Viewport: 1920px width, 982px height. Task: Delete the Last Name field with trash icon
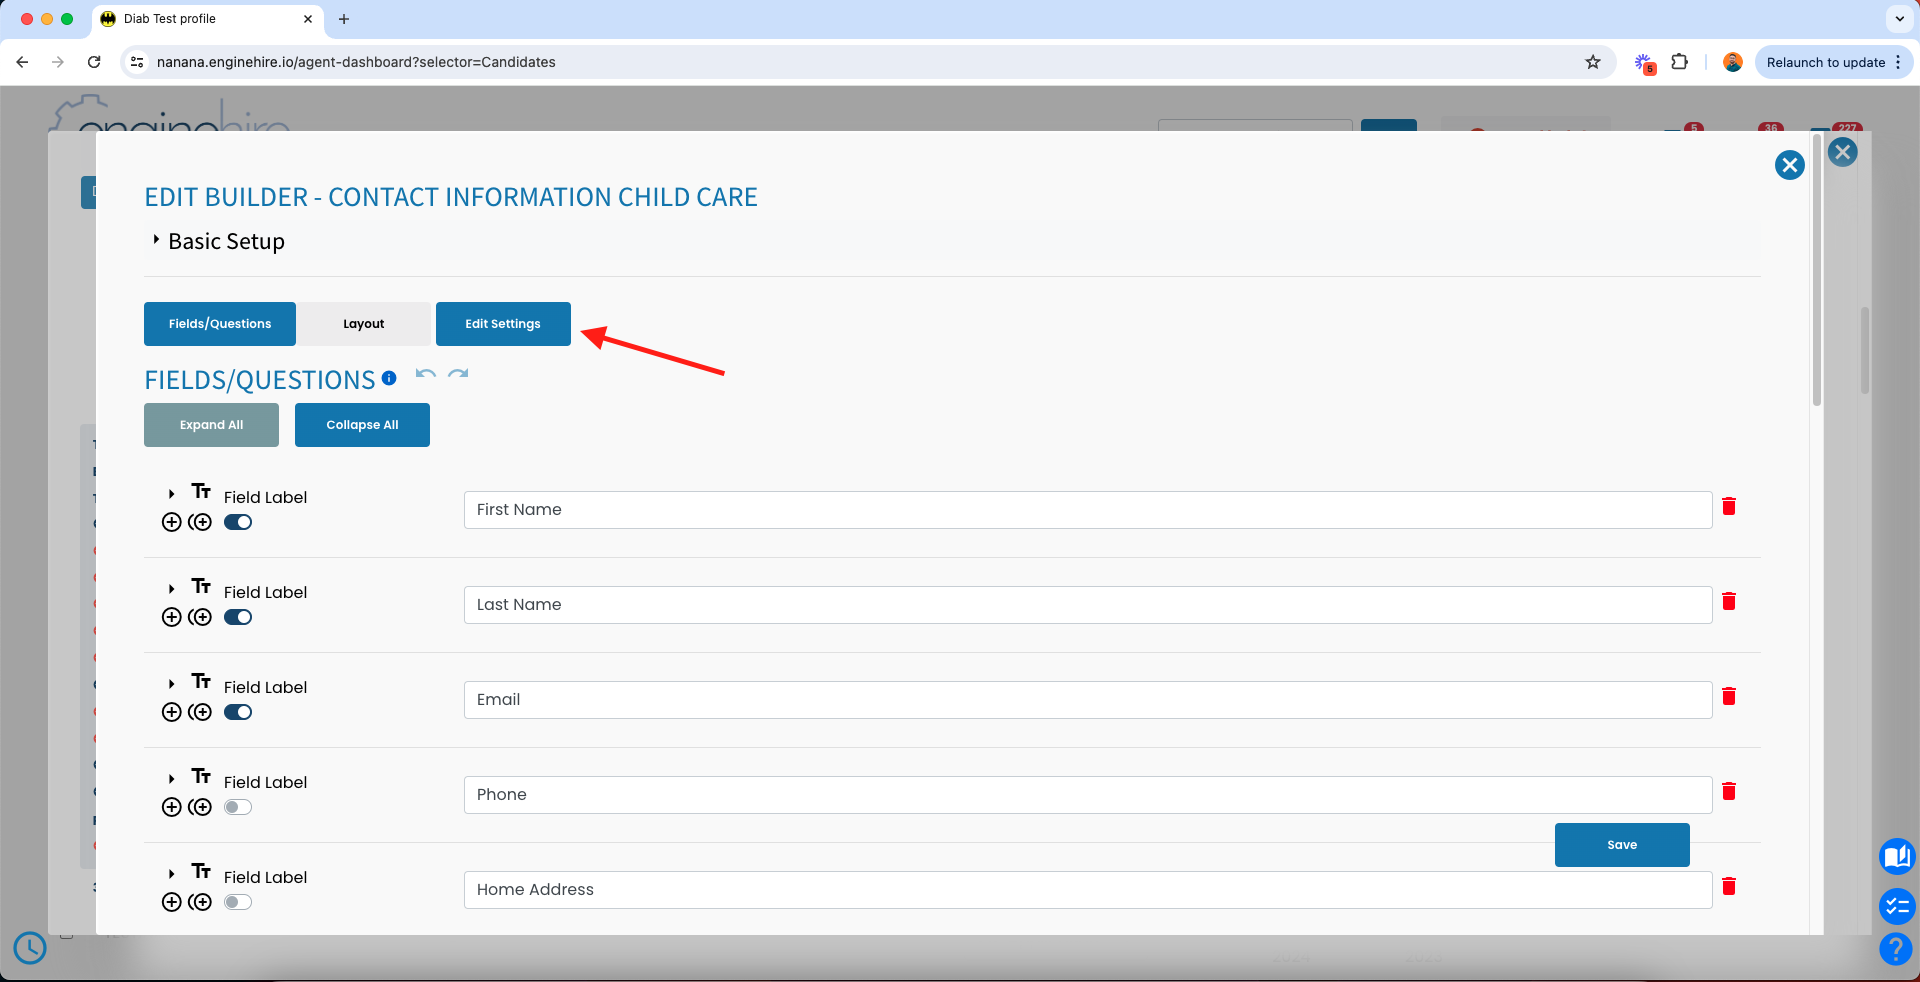[1729, 601]
